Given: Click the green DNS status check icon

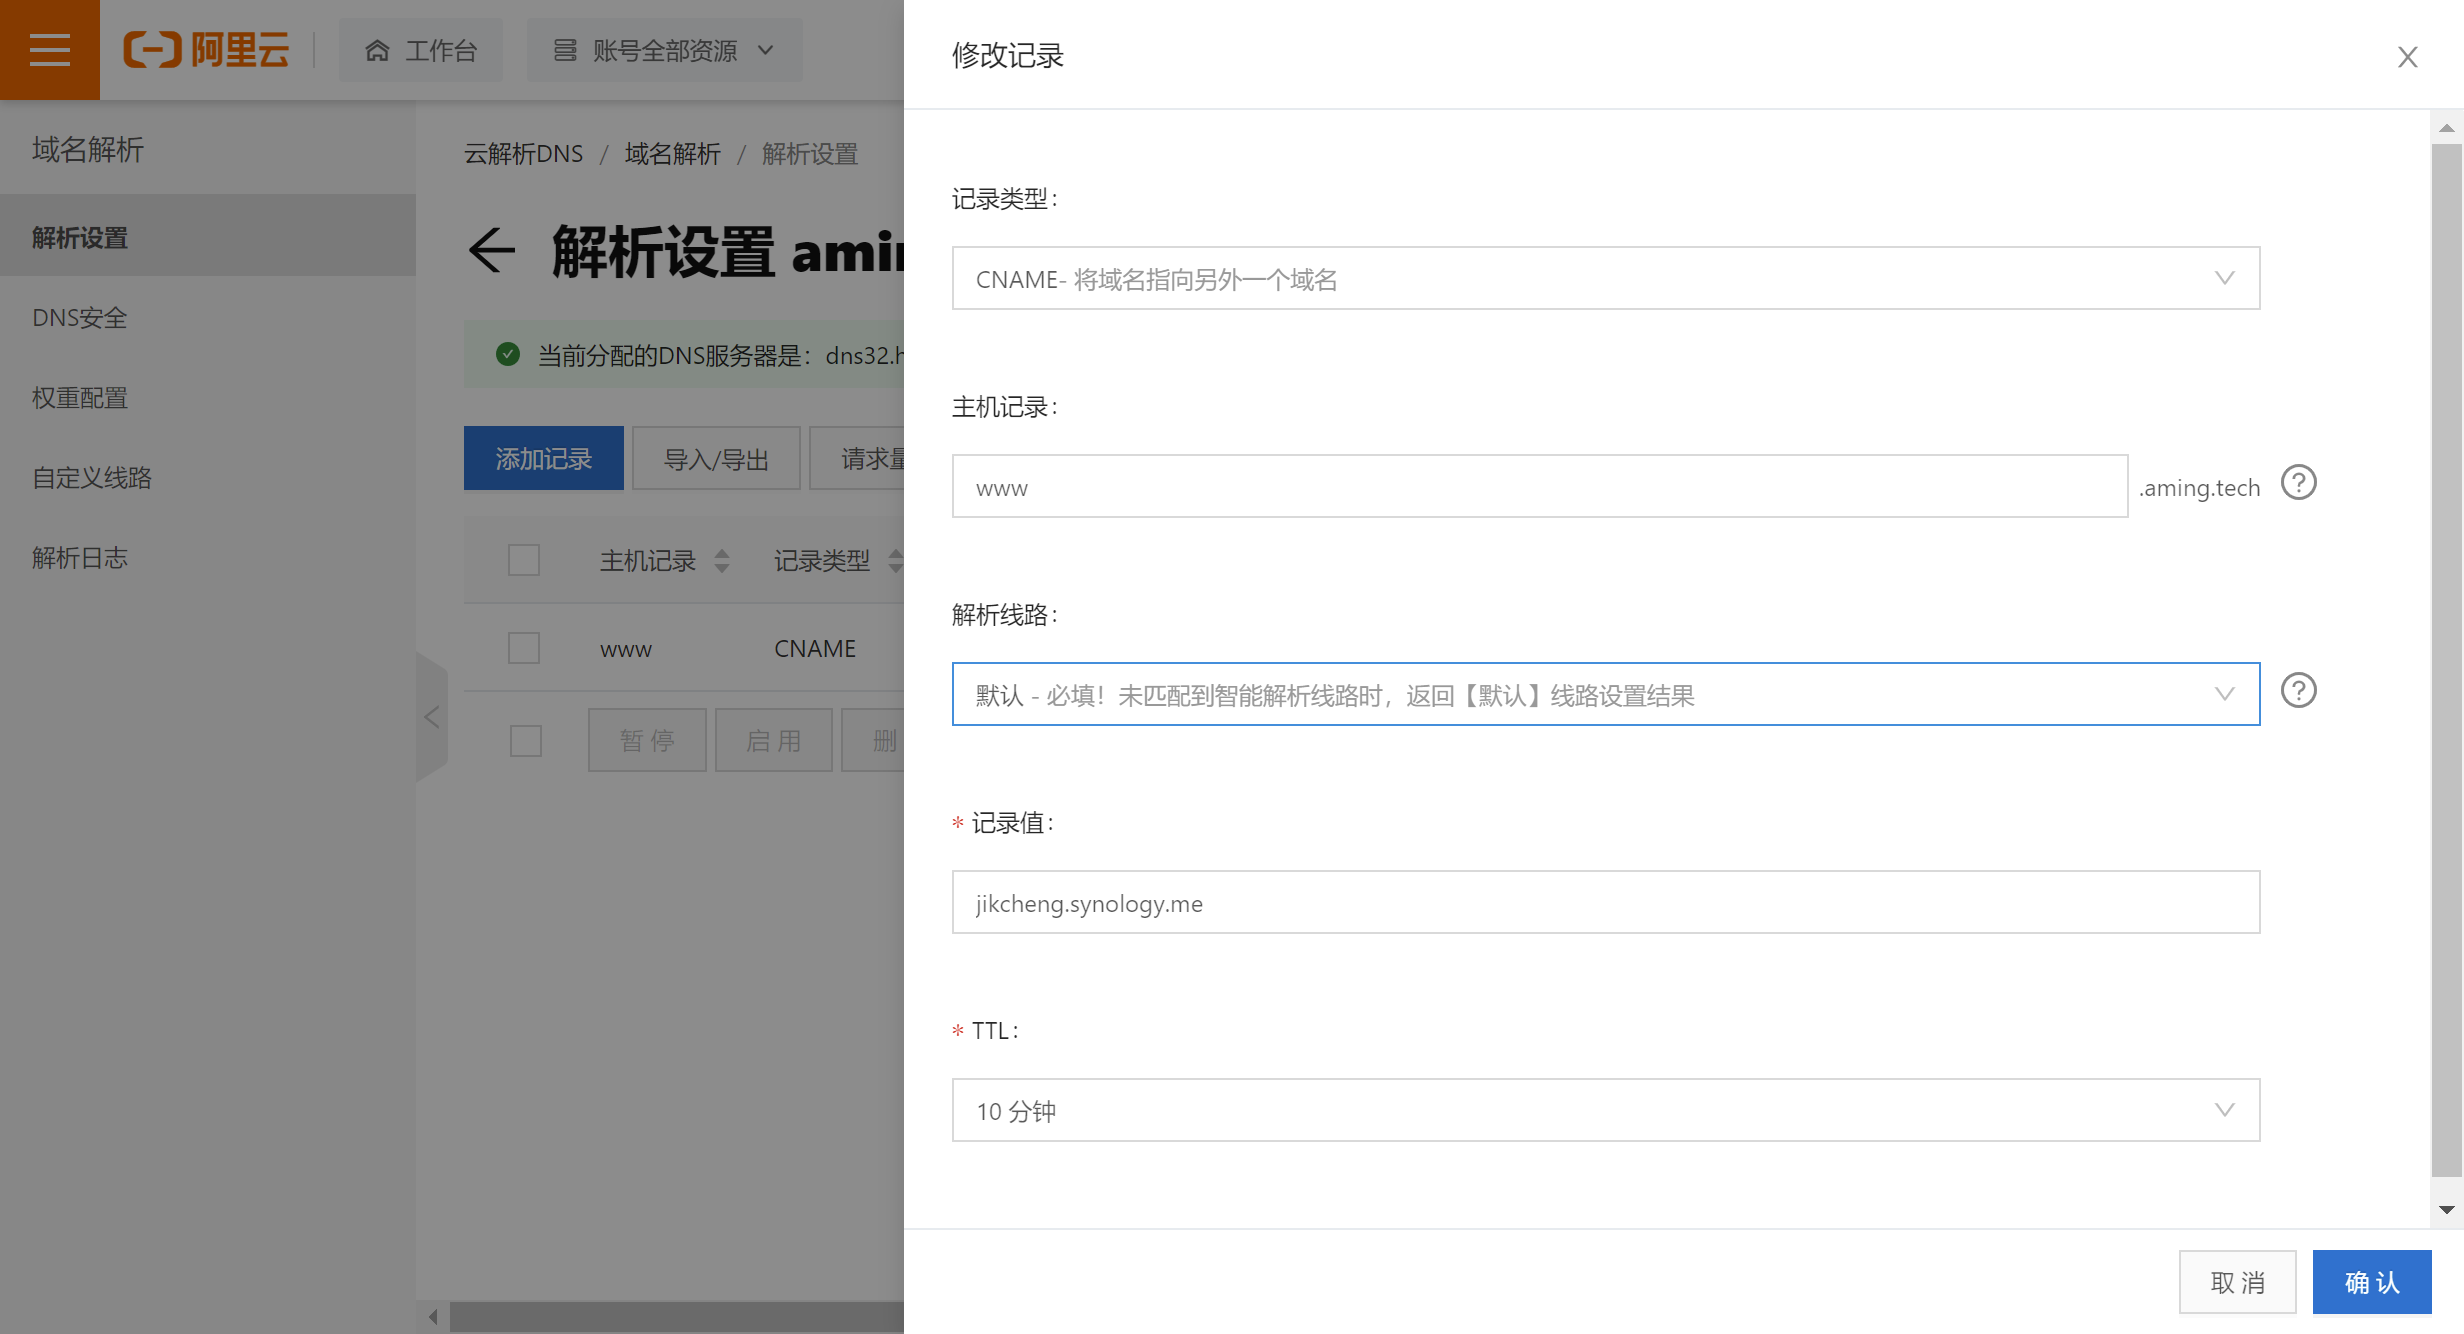Looking at the screenshot, I should 507,354.
